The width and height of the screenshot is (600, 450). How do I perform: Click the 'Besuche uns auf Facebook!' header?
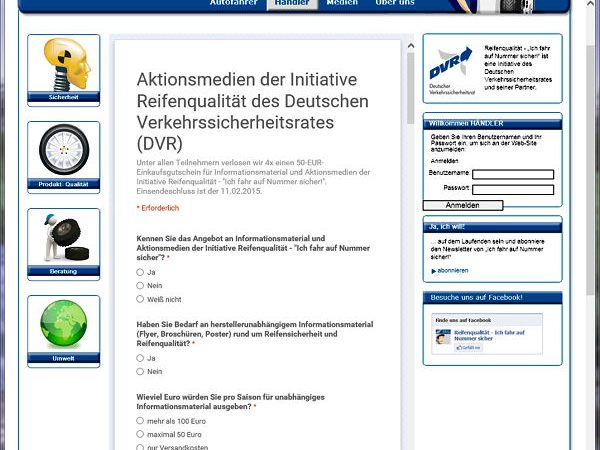pyautogui.click(x=492, y=297)
